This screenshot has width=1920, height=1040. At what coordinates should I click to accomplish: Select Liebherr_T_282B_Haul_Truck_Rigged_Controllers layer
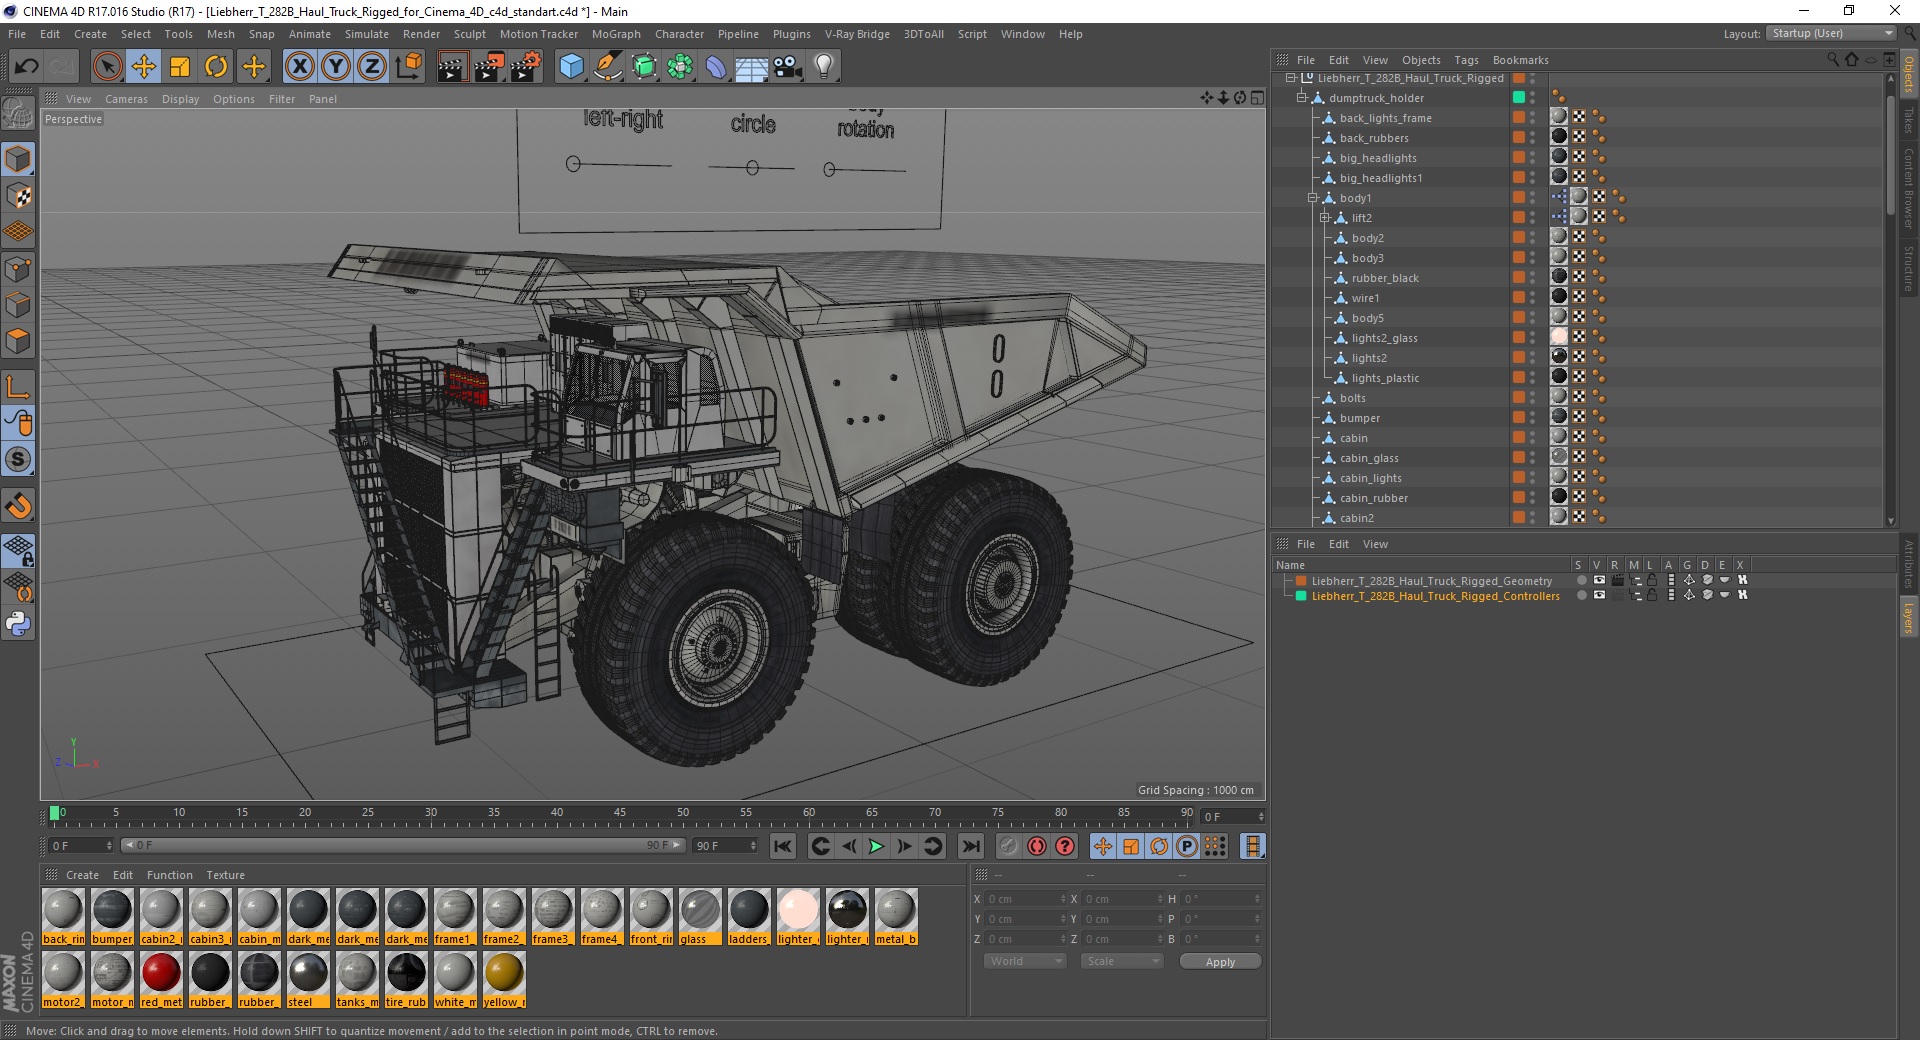pos(1435,595)
